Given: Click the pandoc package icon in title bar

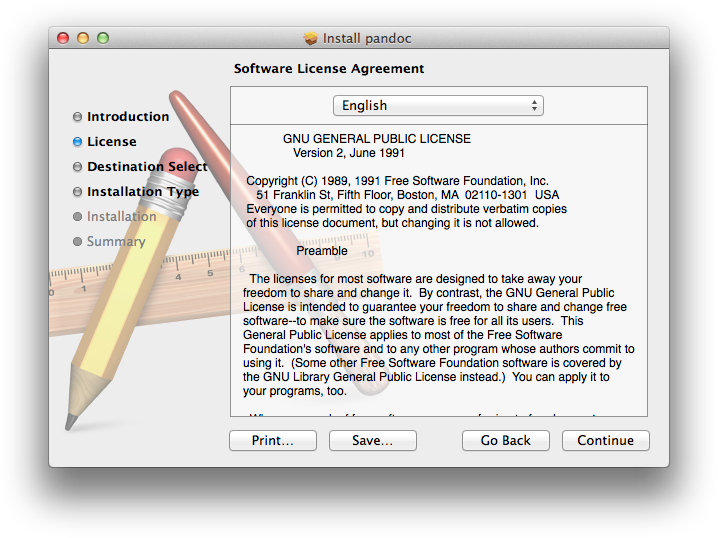Looking at the screenshot, I should [x=310, y=38].
